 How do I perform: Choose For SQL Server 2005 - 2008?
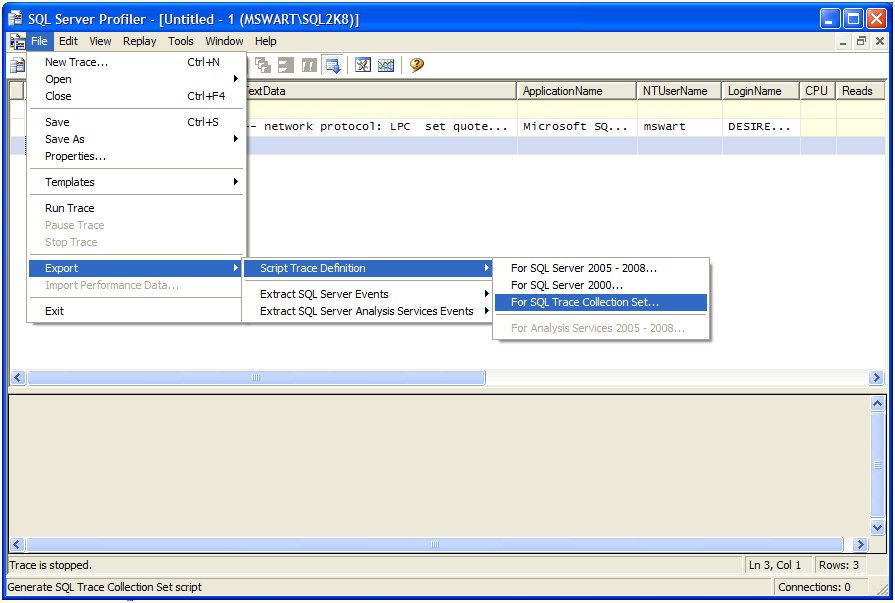click(x=601, y=268)
